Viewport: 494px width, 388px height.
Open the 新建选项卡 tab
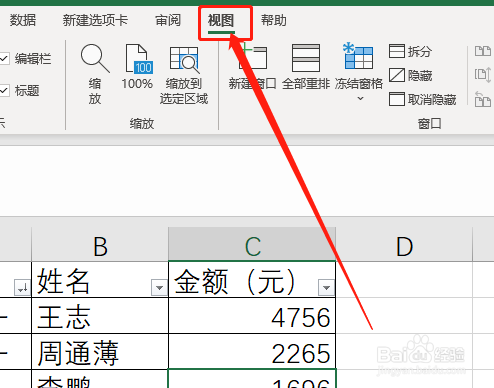point(95,21)
